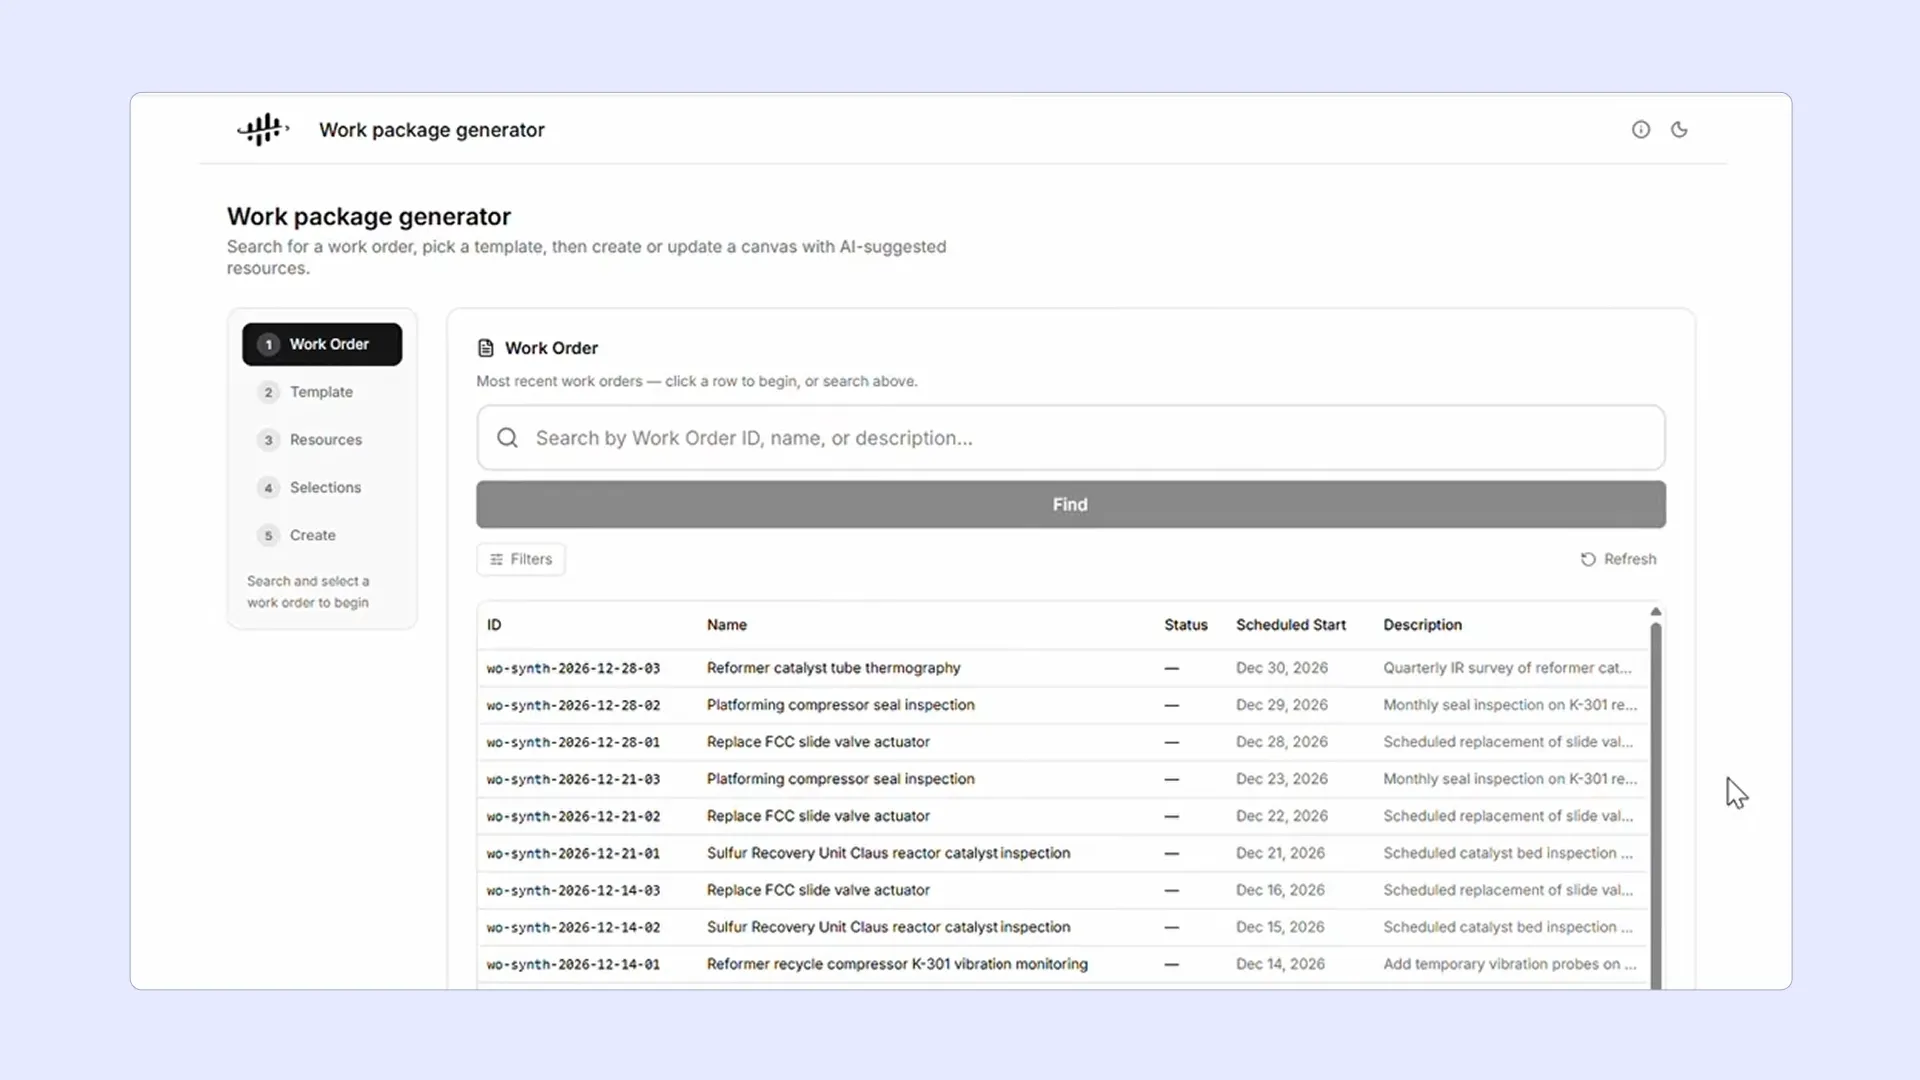Click Reformer catalyst tube thermography name
Screen dimensions: 1920x1080
833,668
